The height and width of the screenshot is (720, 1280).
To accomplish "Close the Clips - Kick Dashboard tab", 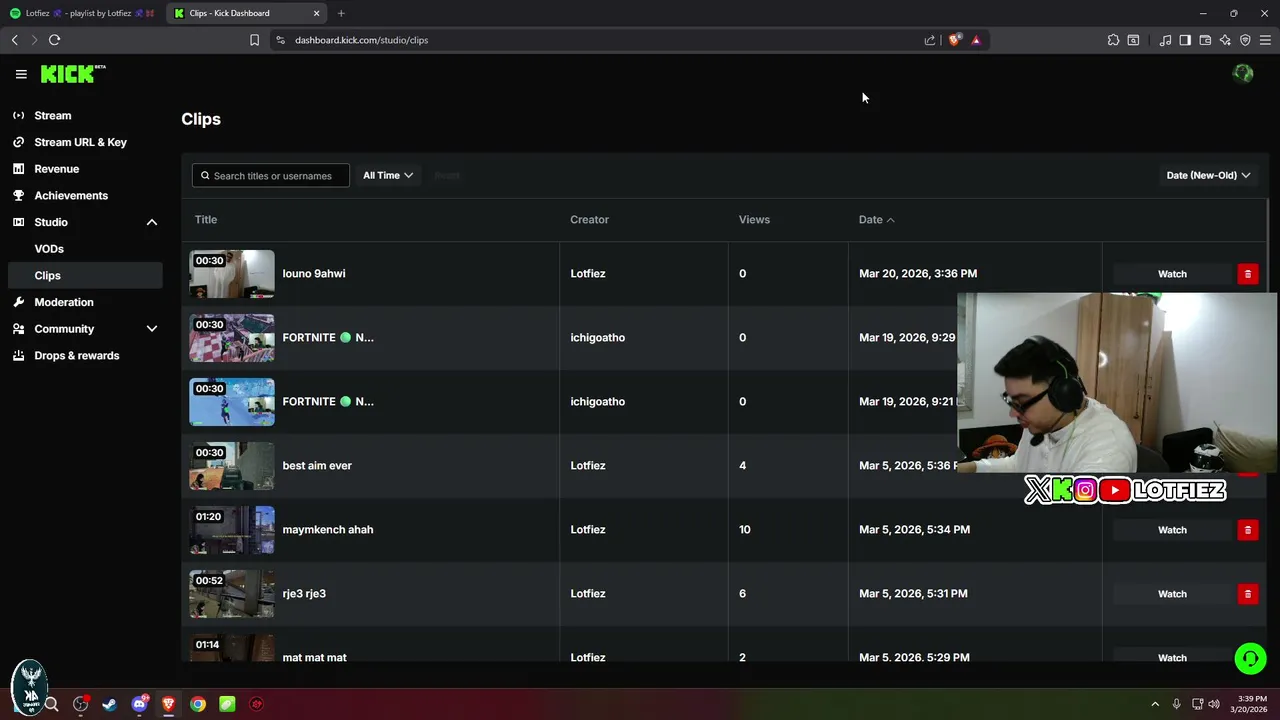I will [317, 13].
